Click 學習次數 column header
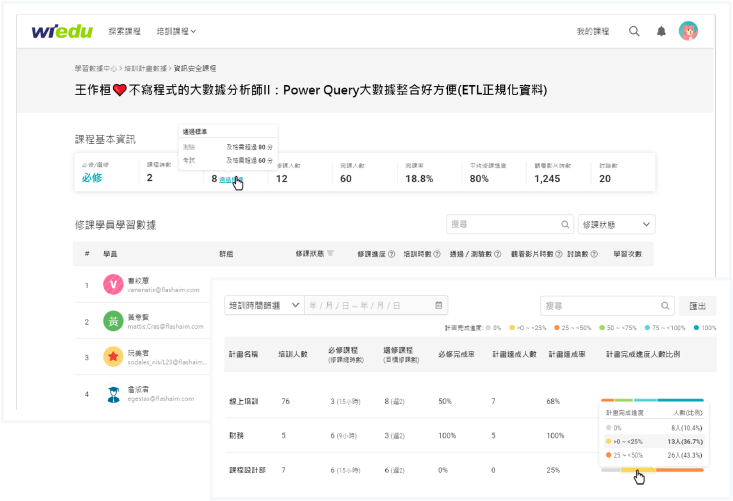Viewport: 733px width, 501px height. coord(627,254)
